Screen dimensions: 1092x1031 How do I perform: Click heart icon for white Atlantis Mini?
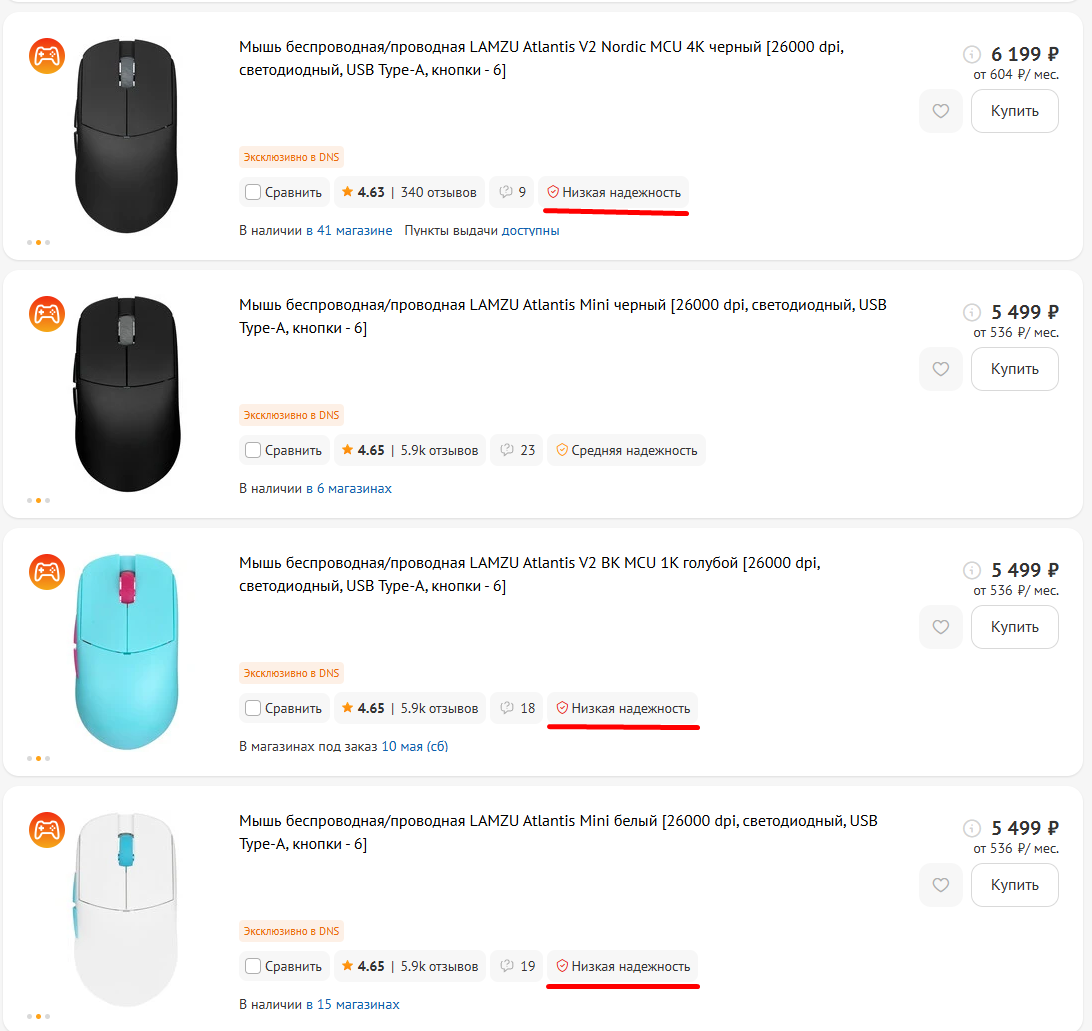(940, 885)
